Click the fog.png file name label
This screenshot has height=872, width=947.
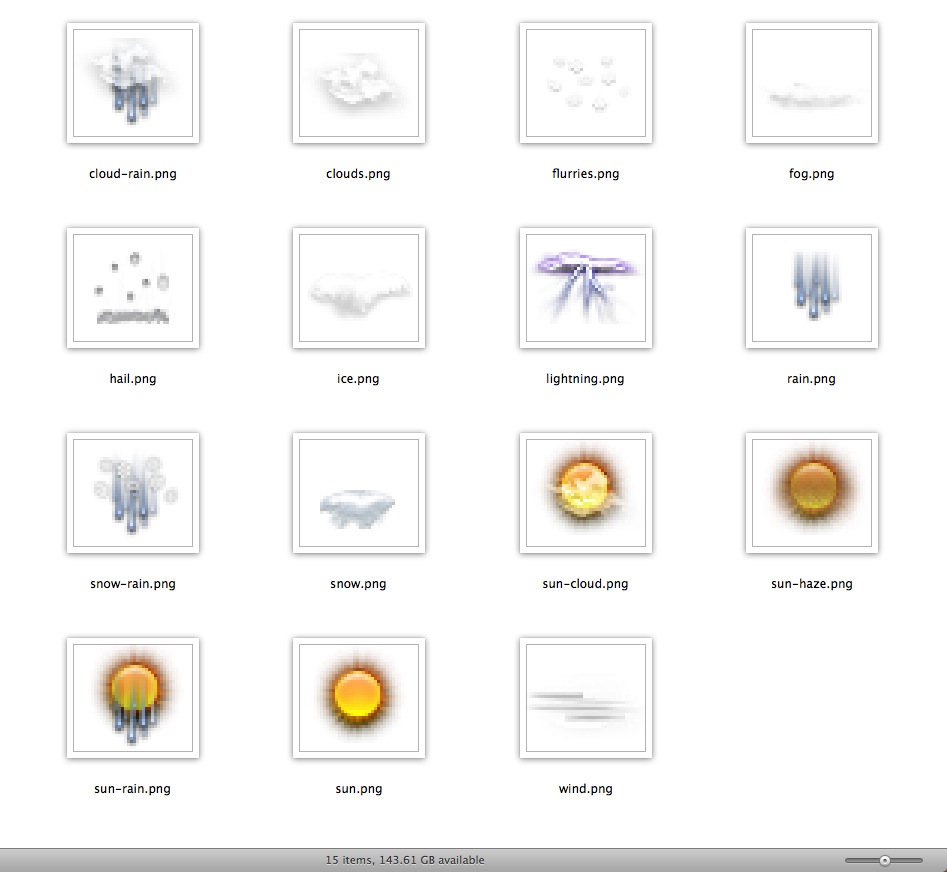point(812,175)
